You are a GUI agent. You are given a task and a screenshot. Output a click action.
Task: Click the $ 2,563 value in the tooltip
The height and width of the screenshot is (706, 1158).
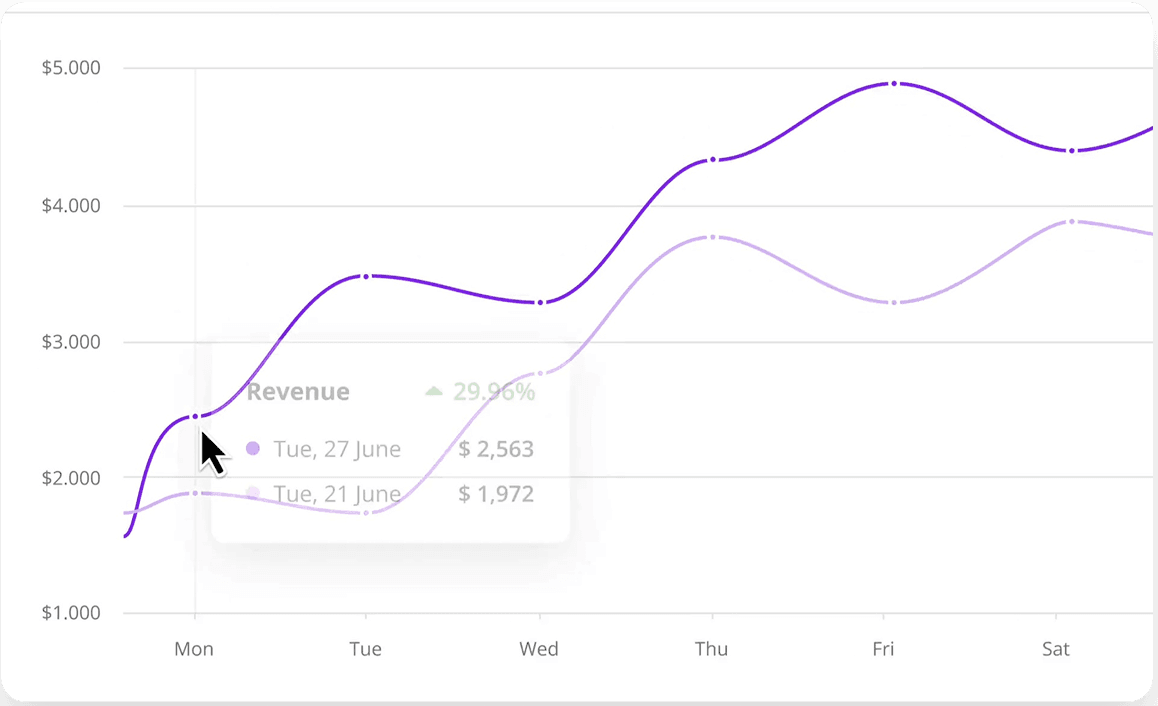tap(496, 449)
